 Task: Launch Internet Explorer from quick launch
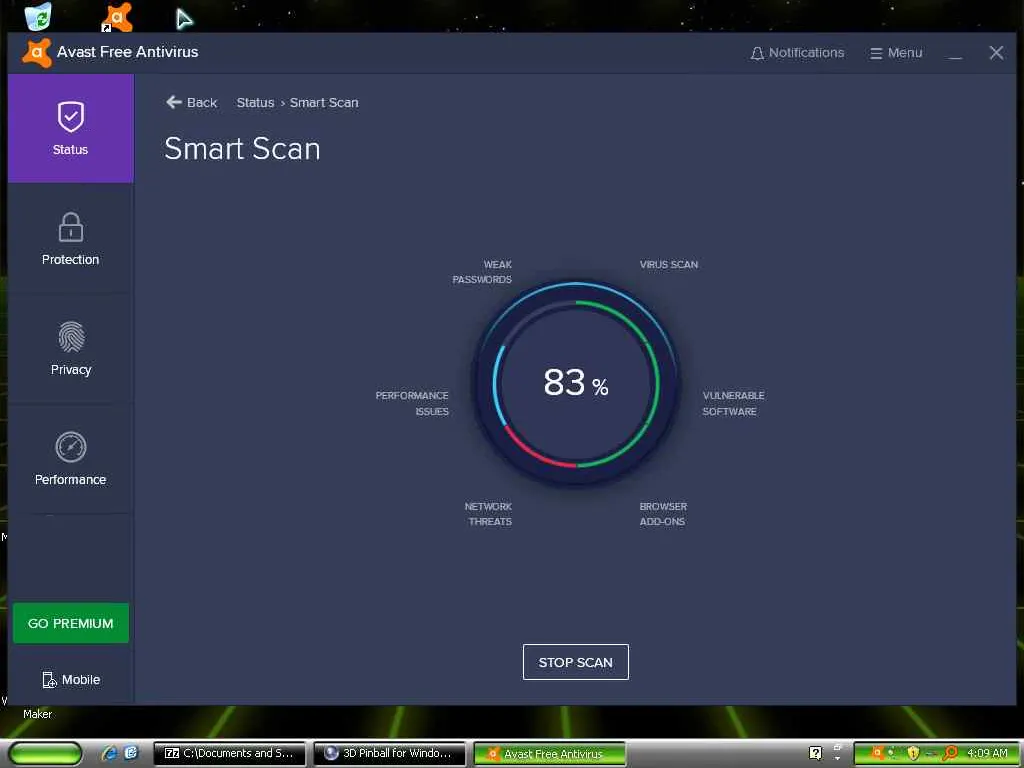click(x=110, y=753)
